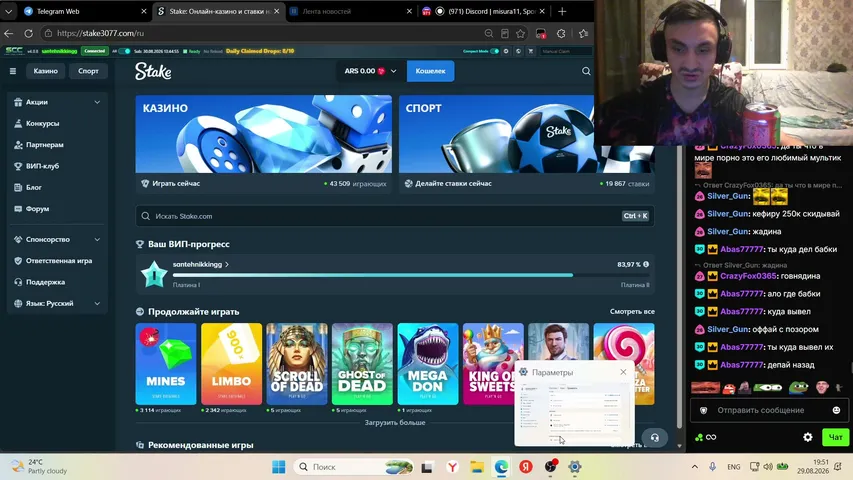Open the Stake hamburger menu

pos(13,71)
